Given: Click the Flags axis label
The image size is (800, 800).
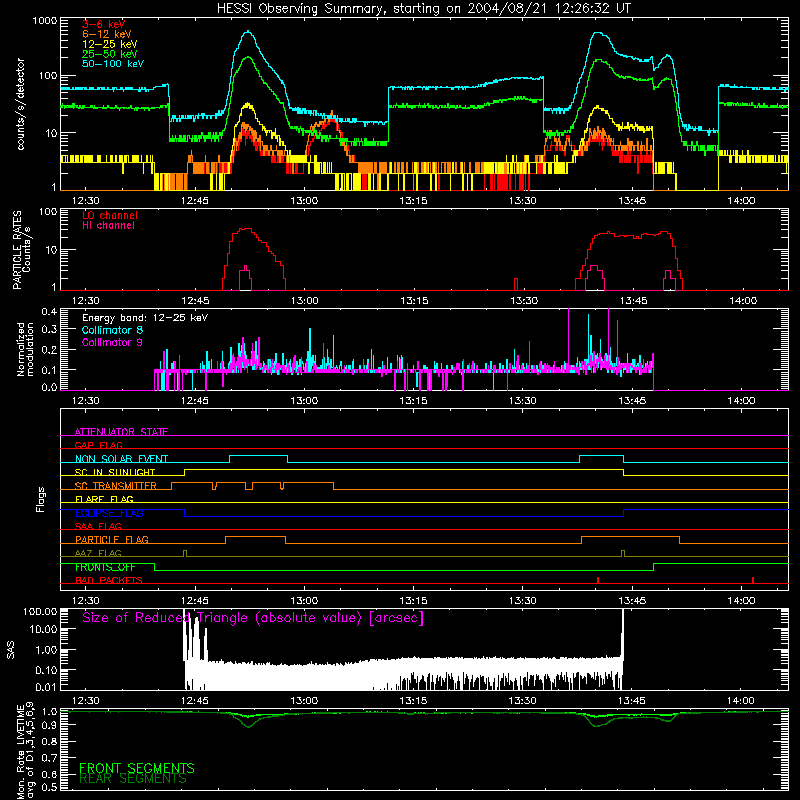Looking at the screenshot, I should tap(41, 499).
